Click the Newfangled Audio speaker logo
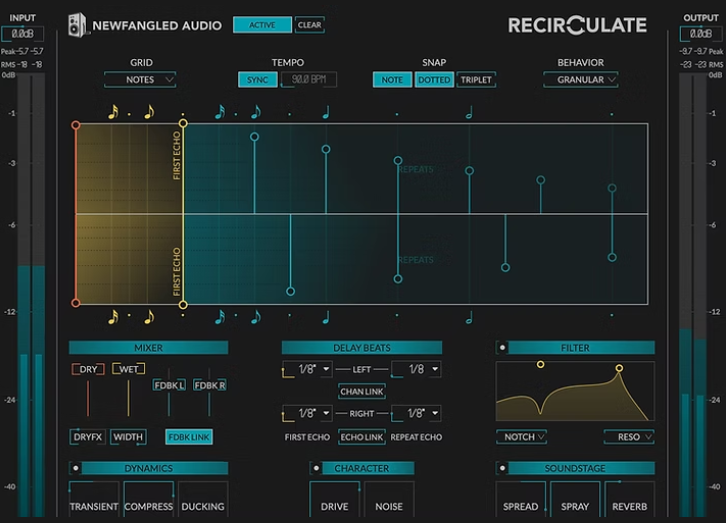 77,25
